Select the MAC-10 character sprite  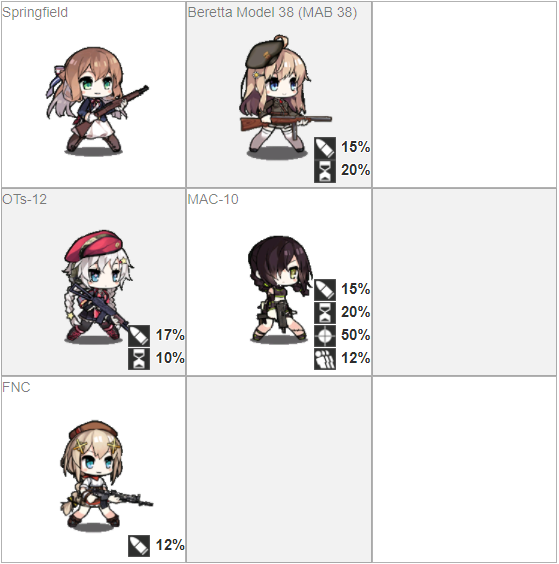click(x=280, y=289)
